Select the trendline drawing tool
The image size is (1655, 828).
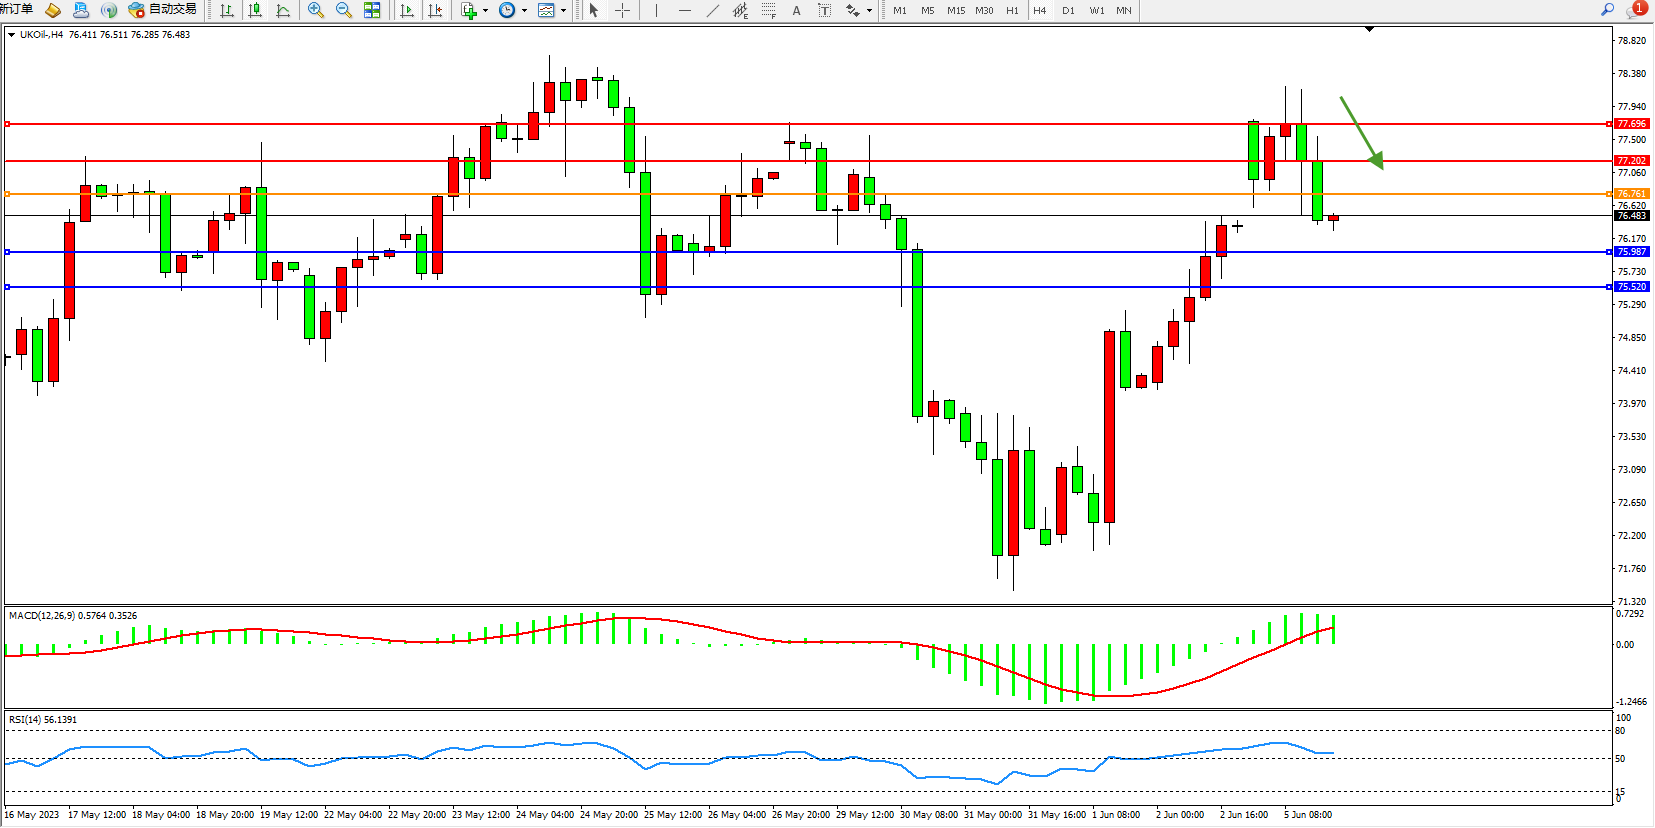(x=712, y=10)
